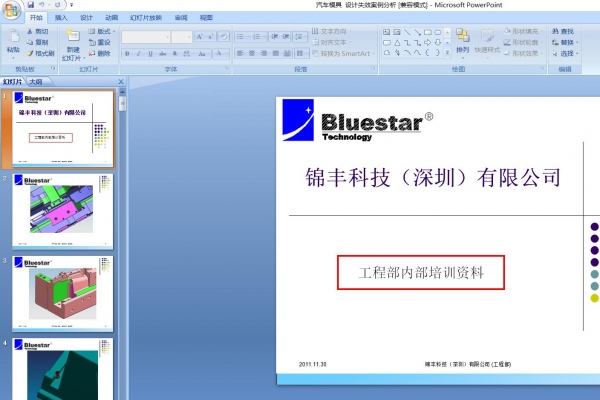Click 重设 to reset the slide
The width and height of the screenshot is (600, 400).
[99, 42]
